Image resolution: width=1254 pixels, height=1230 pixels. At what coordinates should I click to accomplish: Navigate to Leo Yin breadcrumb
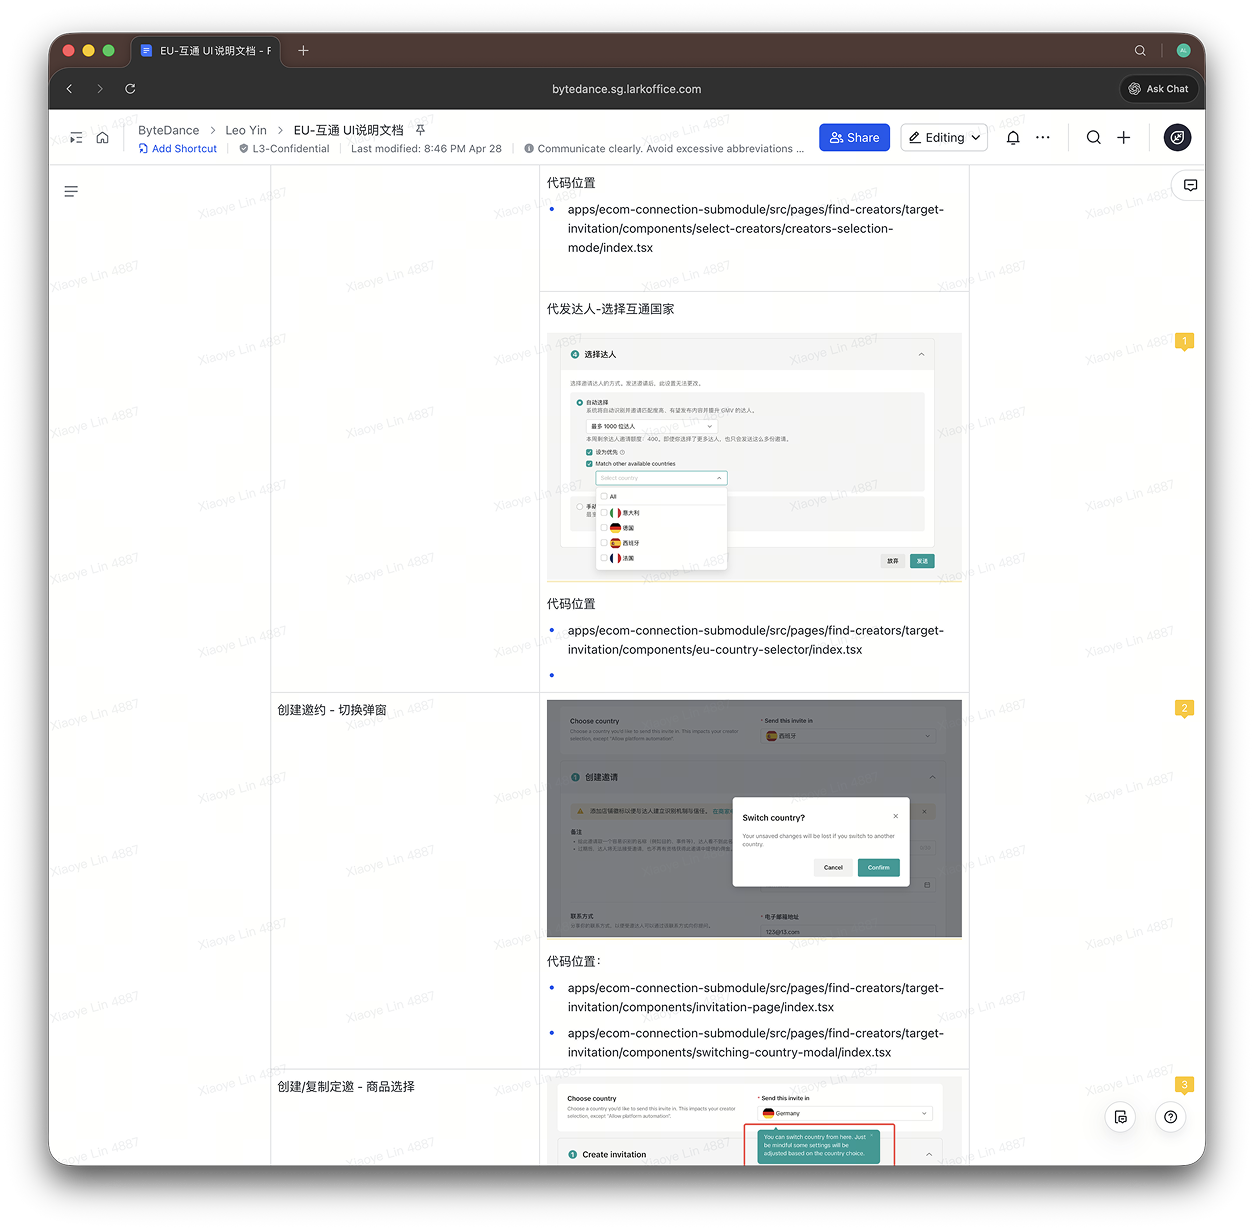[x=246, y=130]
